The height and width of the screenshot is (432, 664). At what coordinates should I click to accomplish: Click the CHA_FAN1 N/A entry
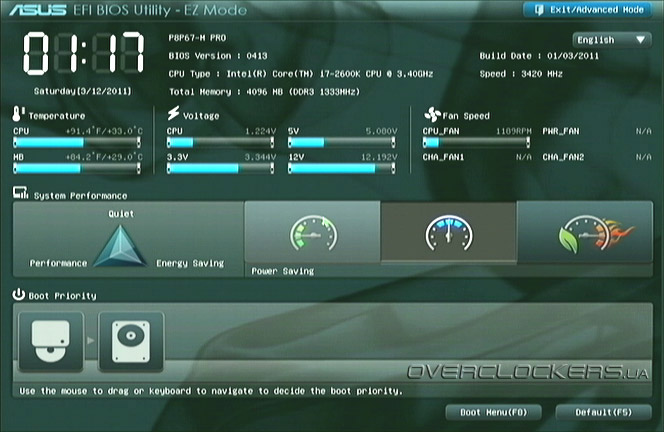click(476, 157)
